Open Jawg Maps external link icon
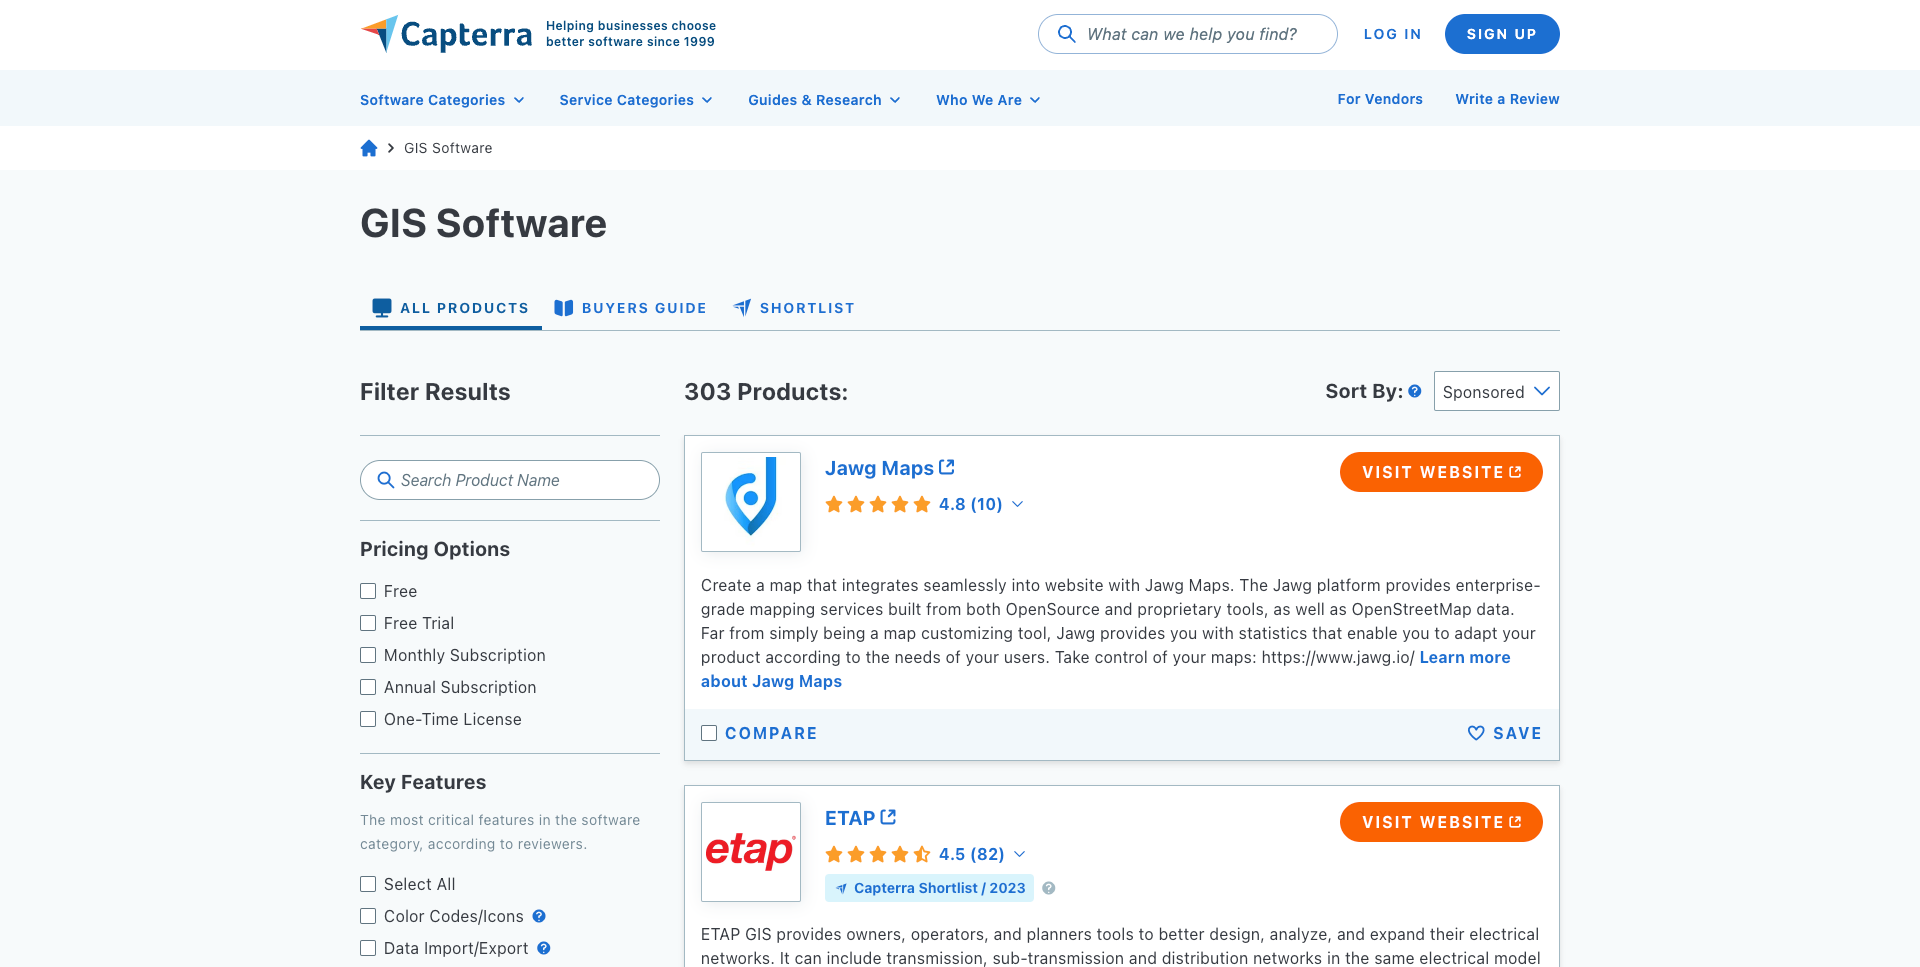 tap(947, 467)
